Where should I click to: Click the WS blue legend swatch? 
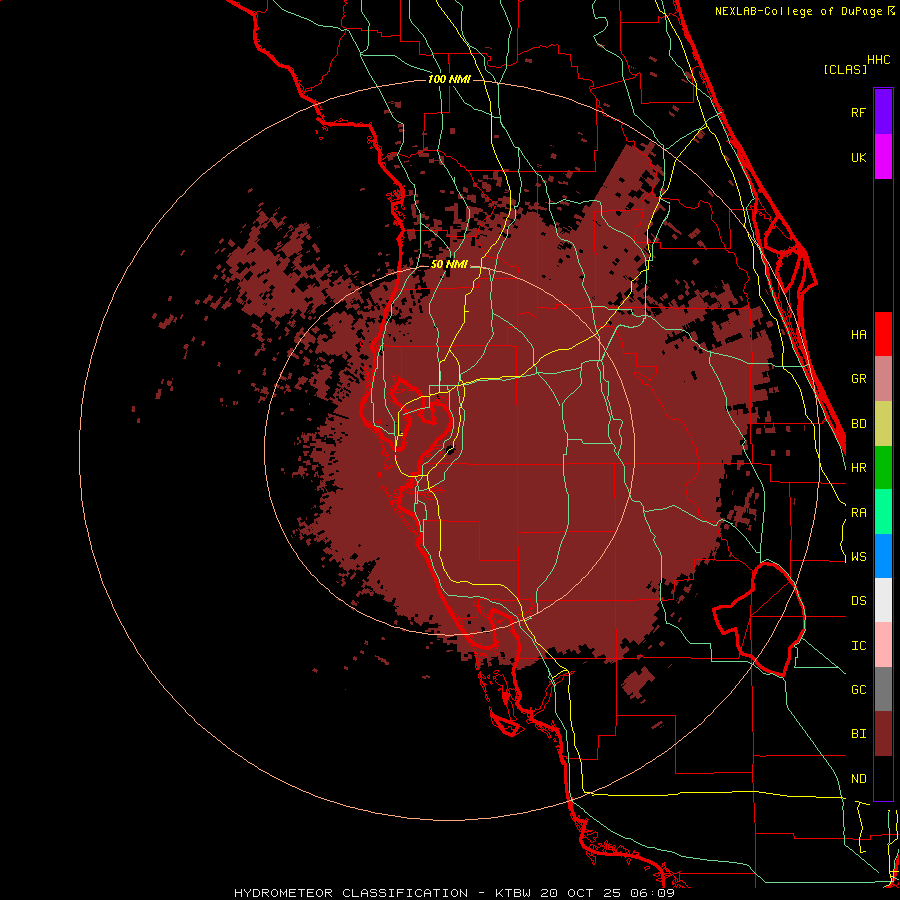tap(883, 556)
